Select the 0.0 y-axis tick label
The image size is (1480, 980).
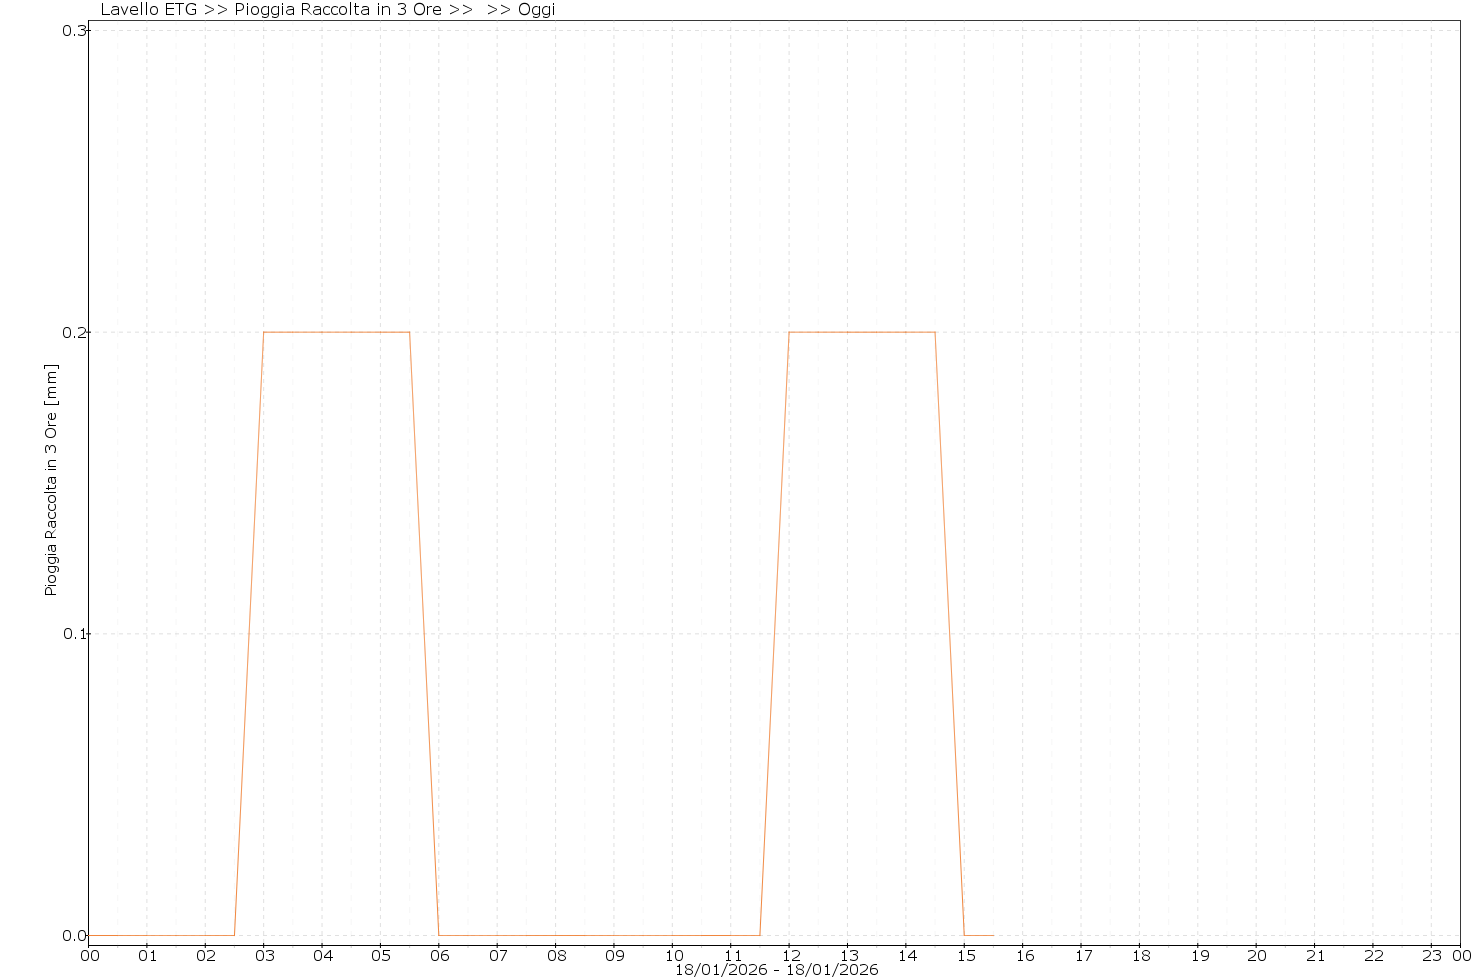[74, 936]
